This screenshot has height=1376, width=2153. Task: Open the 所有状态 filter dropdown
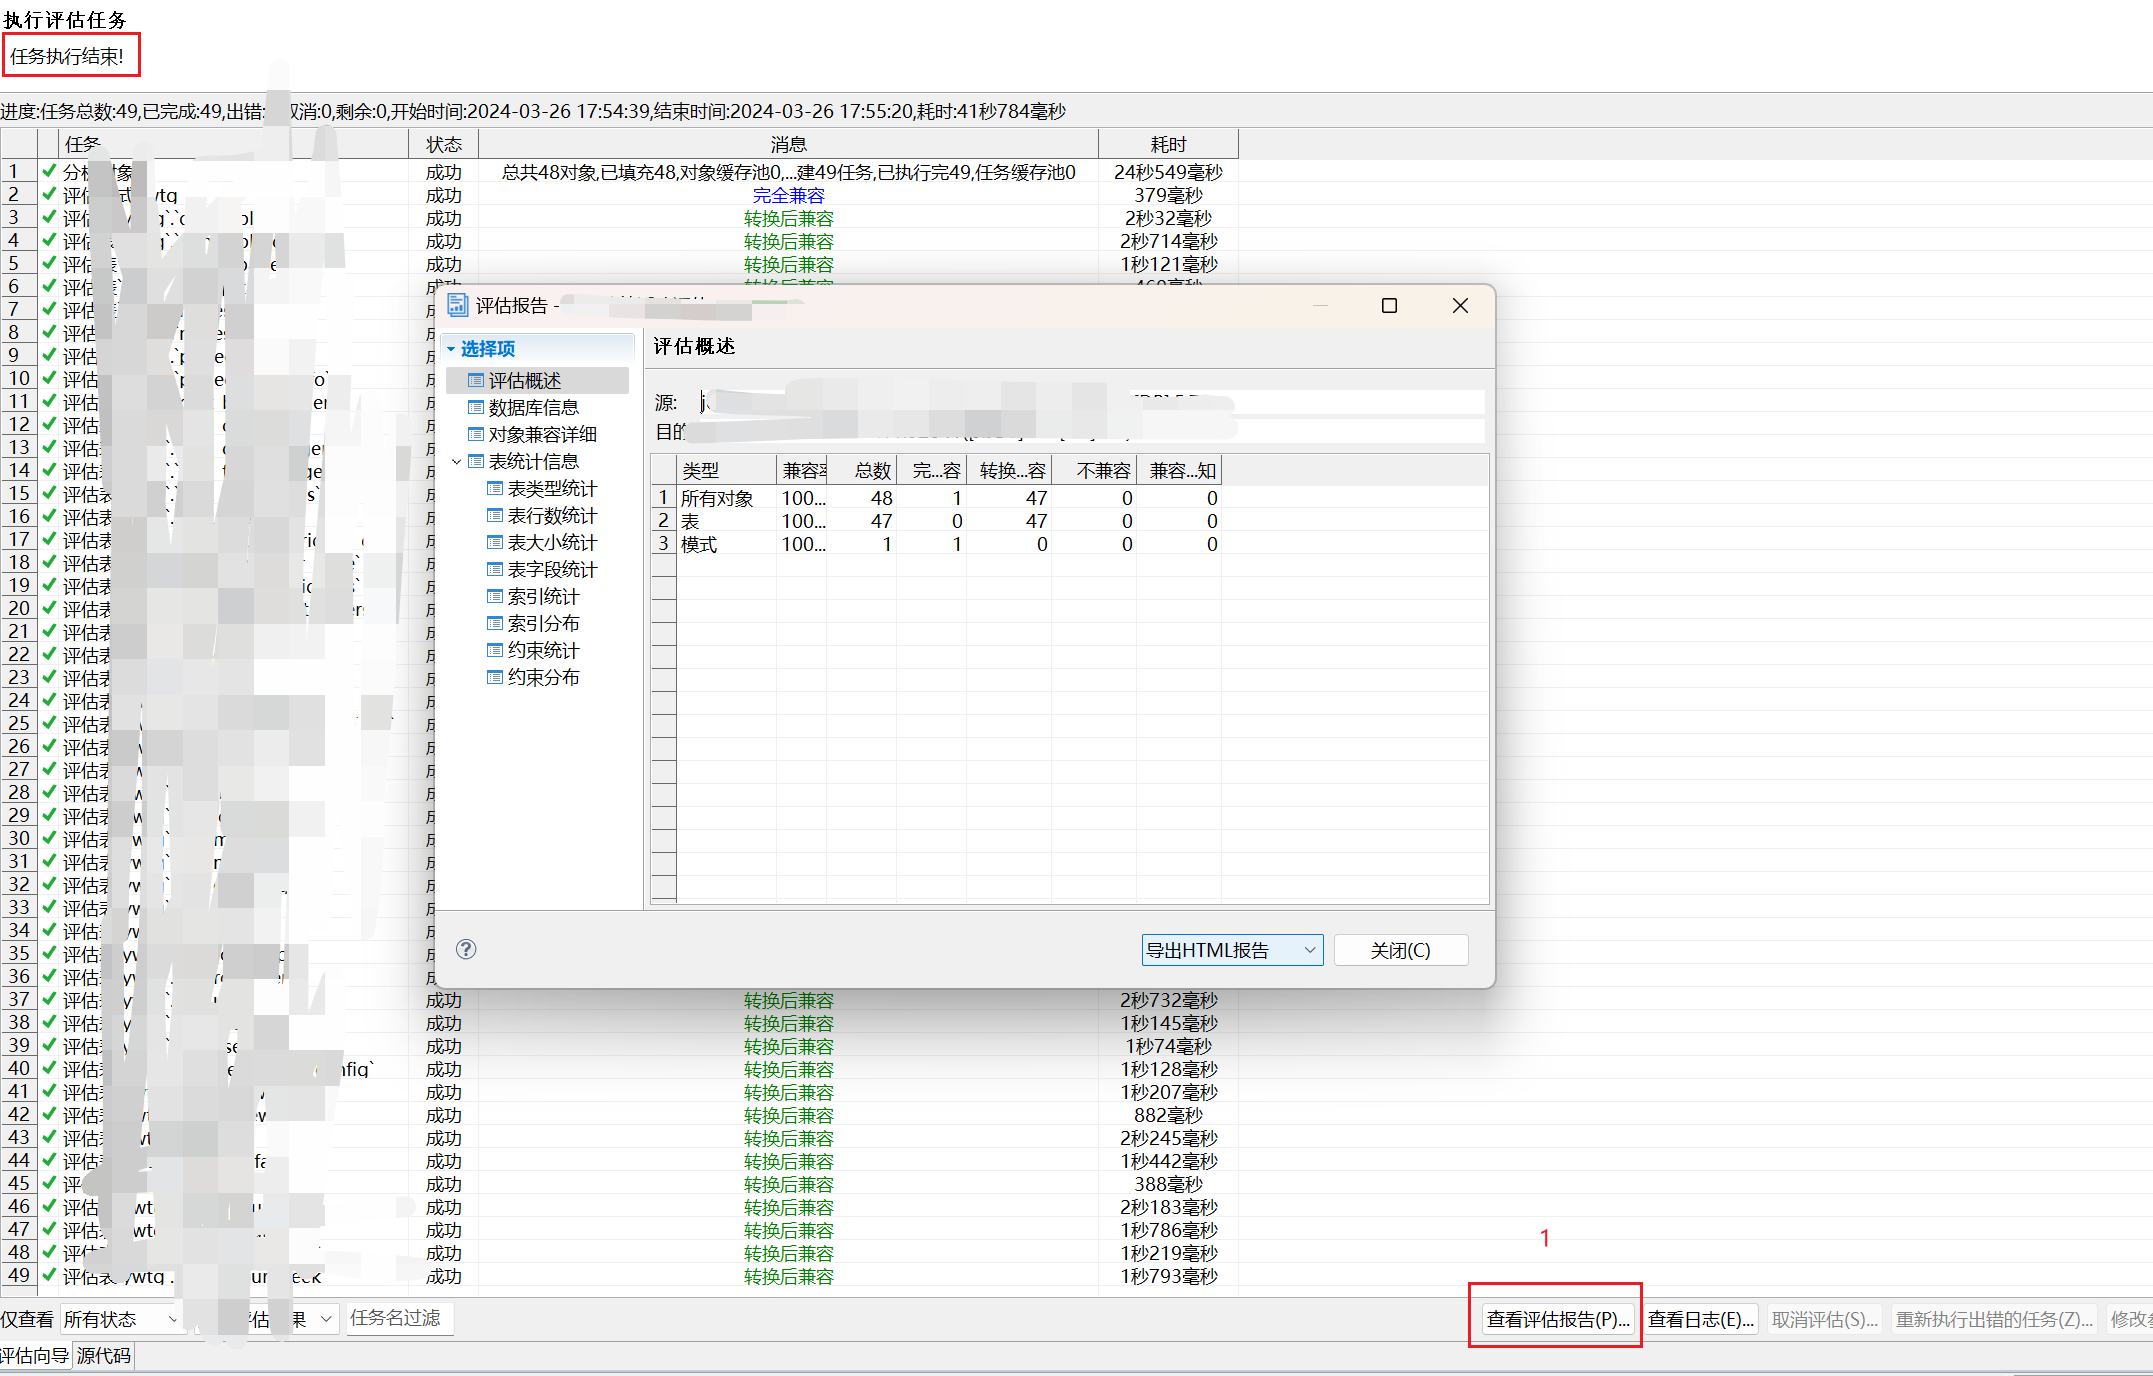point(172,1319)
